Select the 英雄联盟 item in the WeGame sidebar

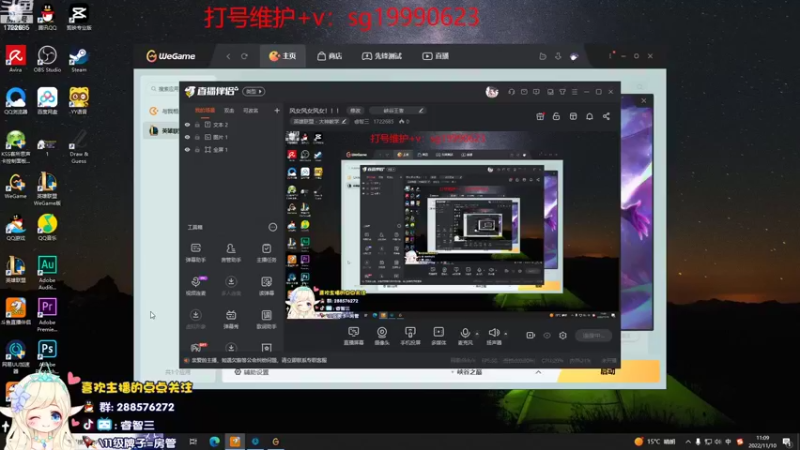pos(162,131)
